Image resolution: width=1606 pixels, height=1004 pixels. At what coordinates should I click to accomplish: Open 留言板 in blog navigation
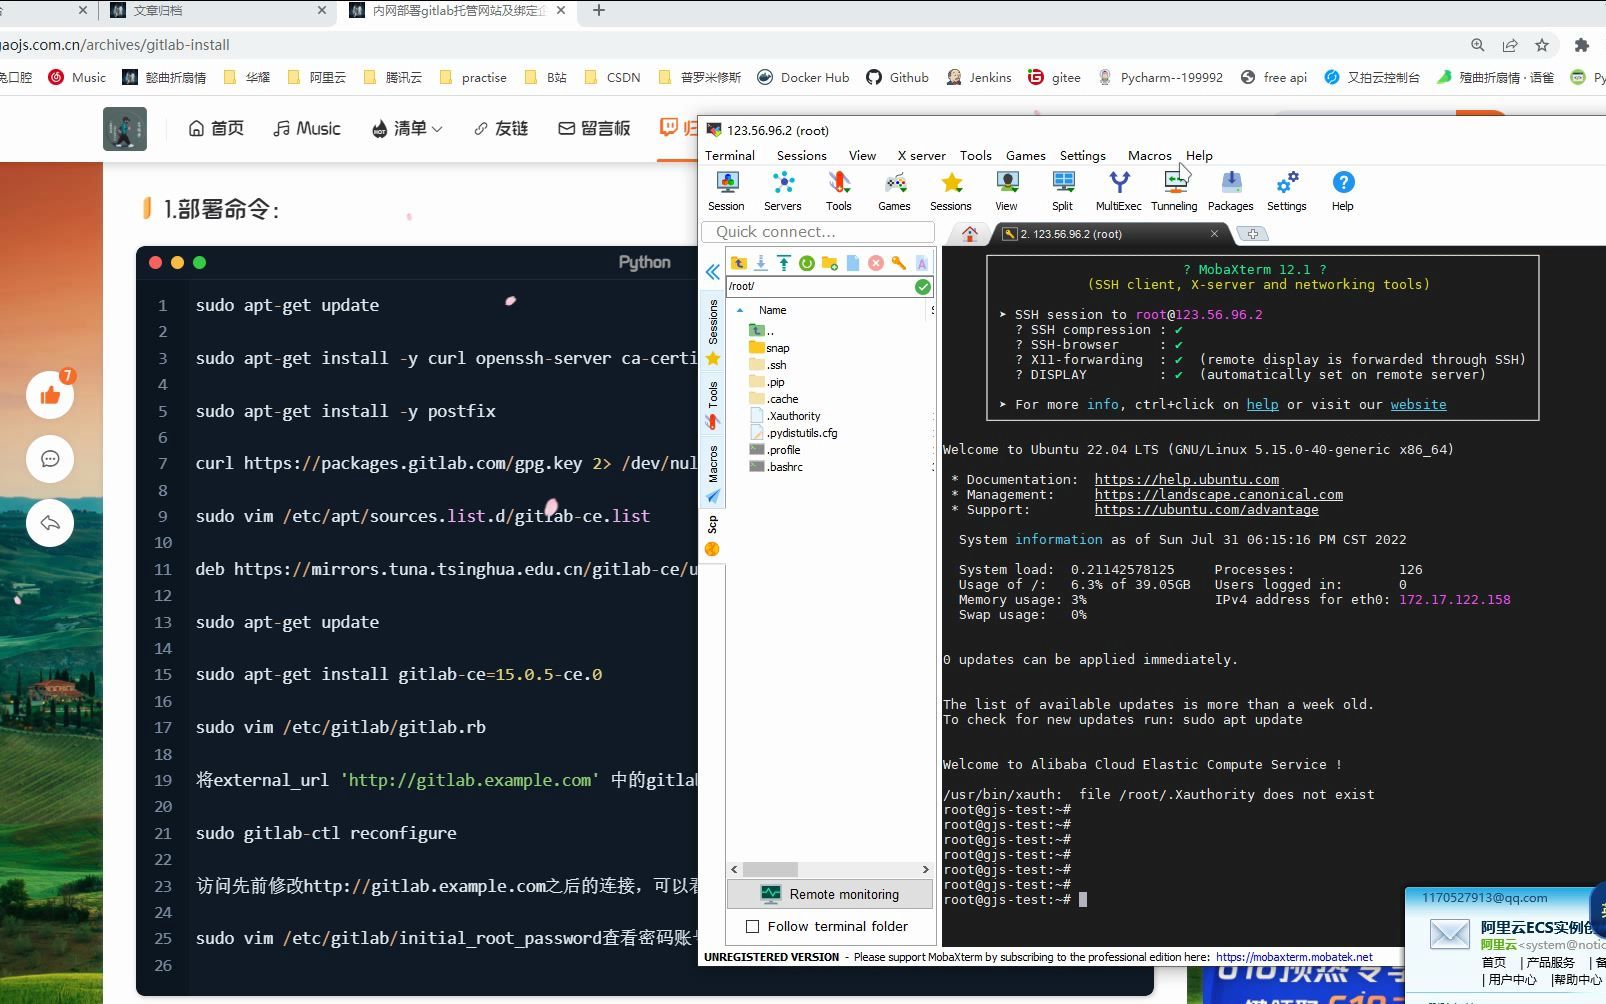click(594, 128)
